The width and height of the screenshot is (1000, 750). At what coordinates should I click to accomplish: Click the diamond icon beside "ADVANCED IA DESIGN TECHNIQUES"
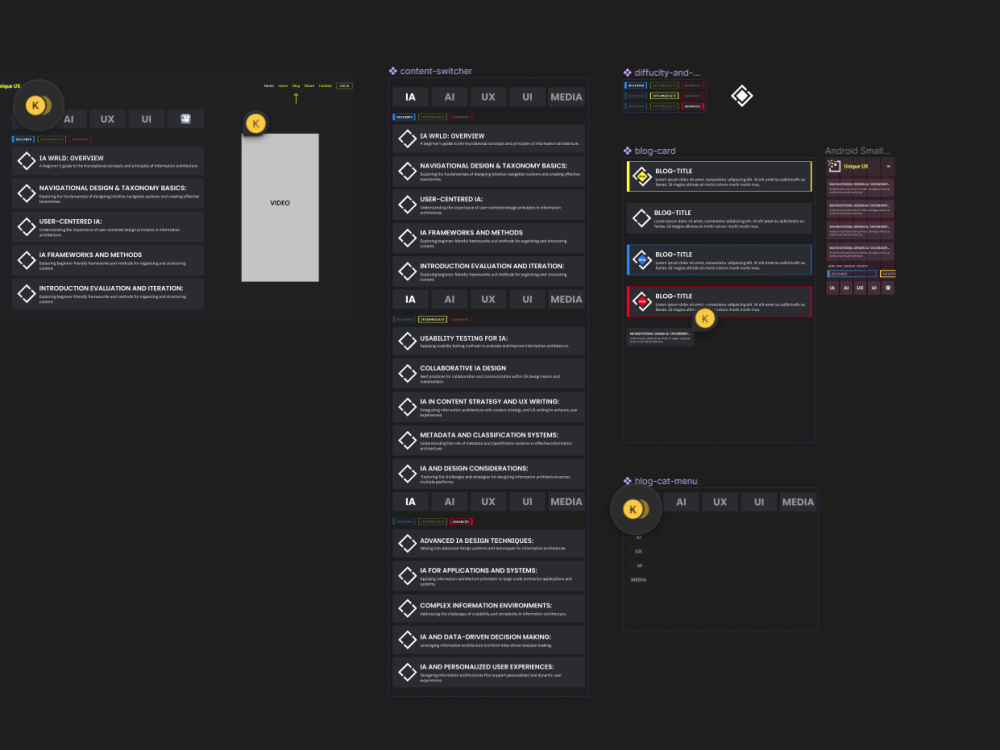pos(407,541)
